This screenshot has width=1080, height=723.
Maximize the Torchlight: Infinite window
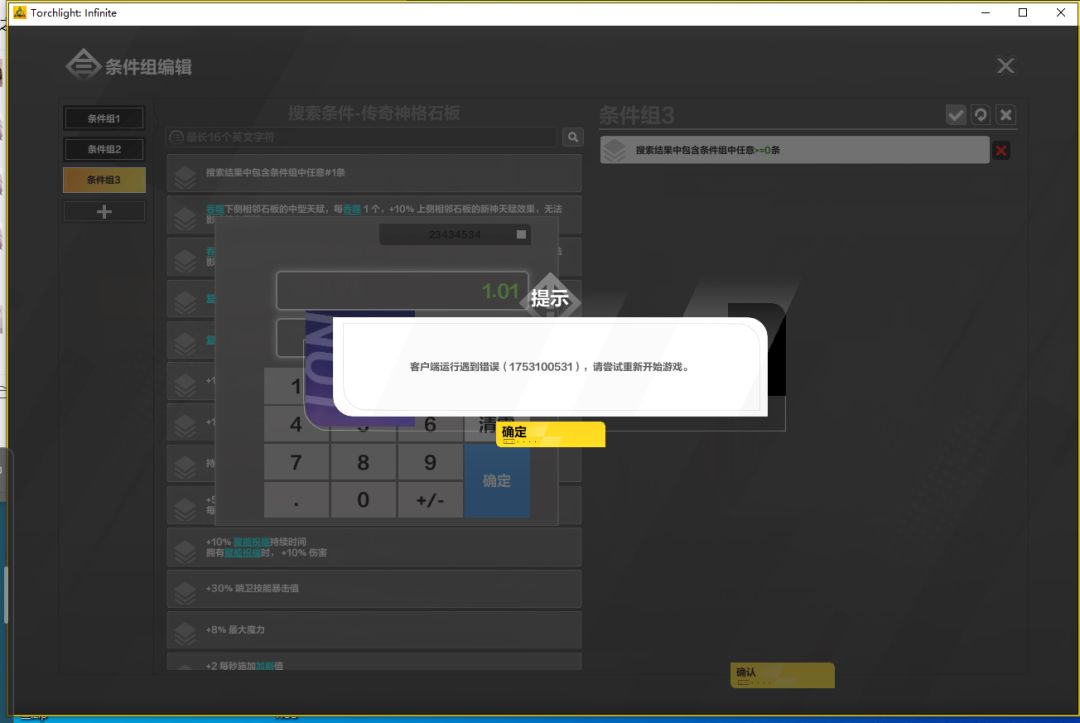(1023, 12)
